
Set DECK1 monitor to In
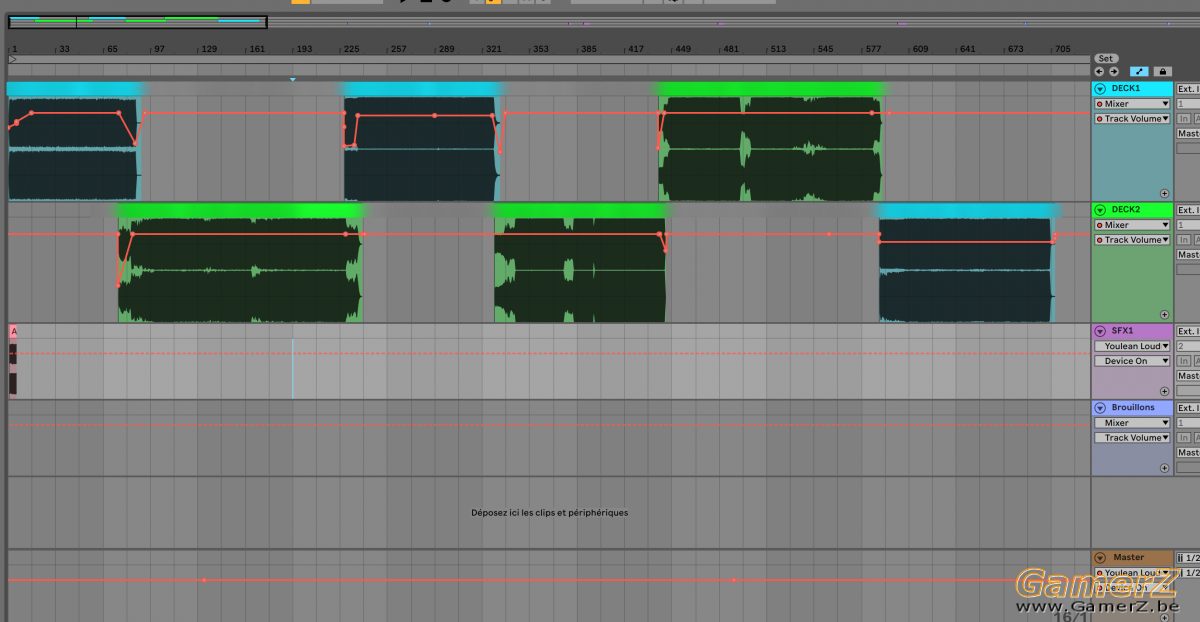1183,119
